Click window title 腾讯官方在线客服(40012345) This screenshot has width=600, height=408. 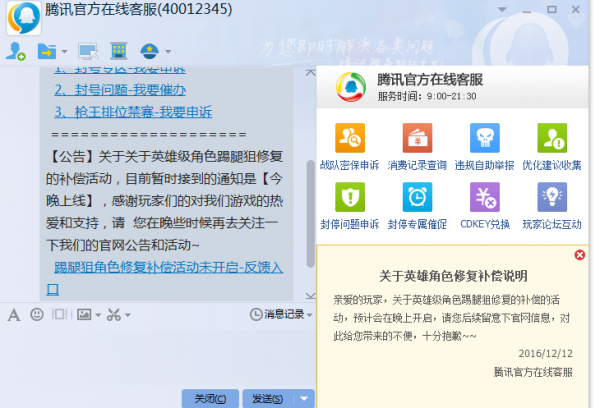click(139, 10)
